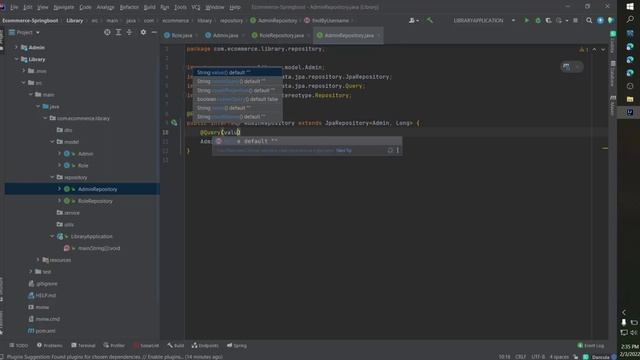Hide the Project tool window

click(154, 32)
